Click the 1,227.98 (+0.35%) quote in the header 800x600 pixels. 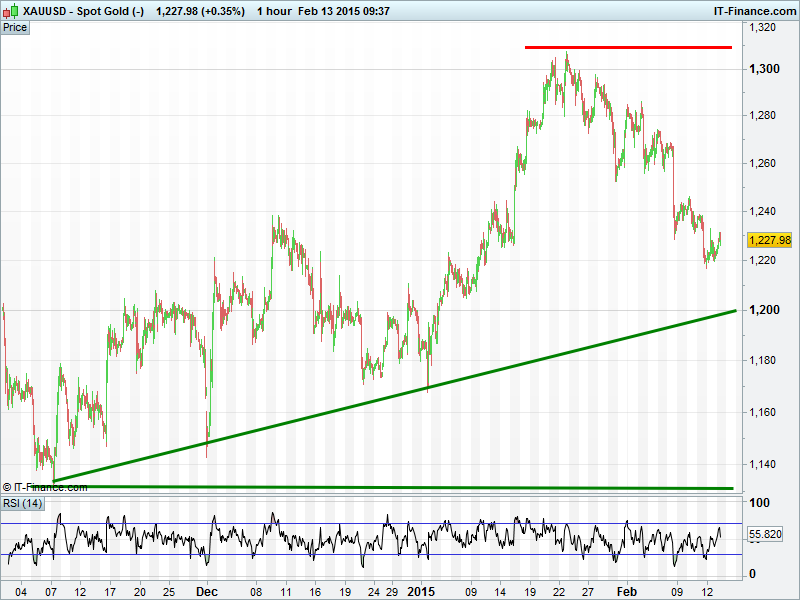tap(201, 11)
